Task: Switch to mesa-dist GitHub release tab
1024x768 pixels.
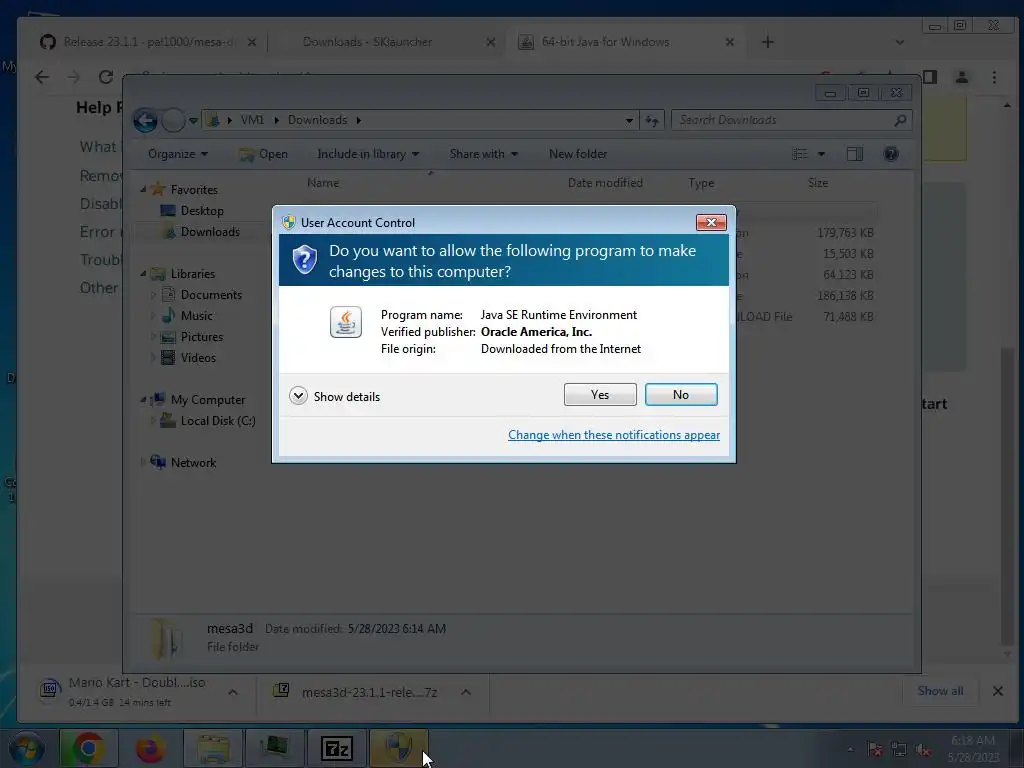Action: 147,42
